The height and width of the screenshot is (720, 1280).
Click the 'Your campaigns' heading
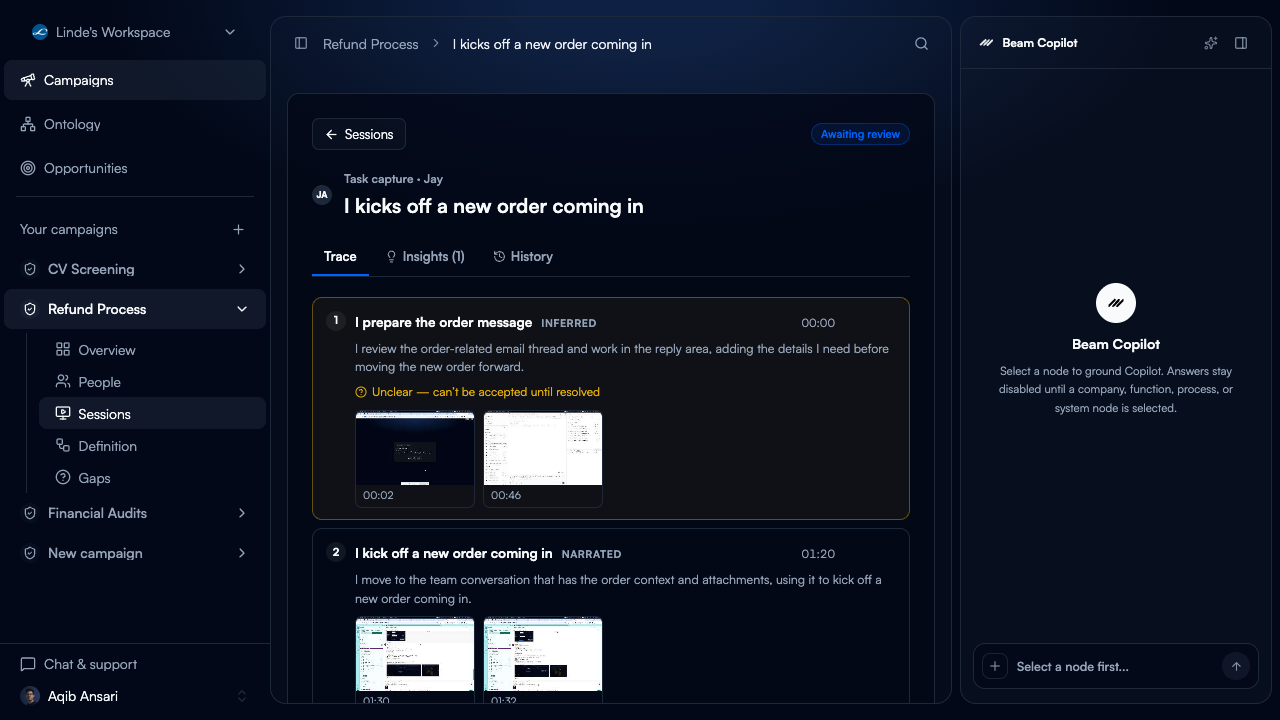[69, 229]
